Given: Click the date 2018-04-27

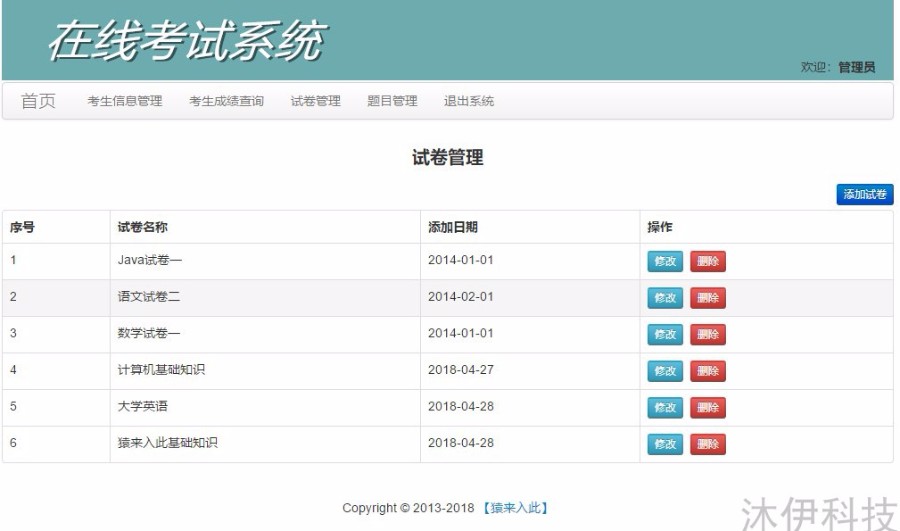Looking at the screenshot, I should [461, 370].
